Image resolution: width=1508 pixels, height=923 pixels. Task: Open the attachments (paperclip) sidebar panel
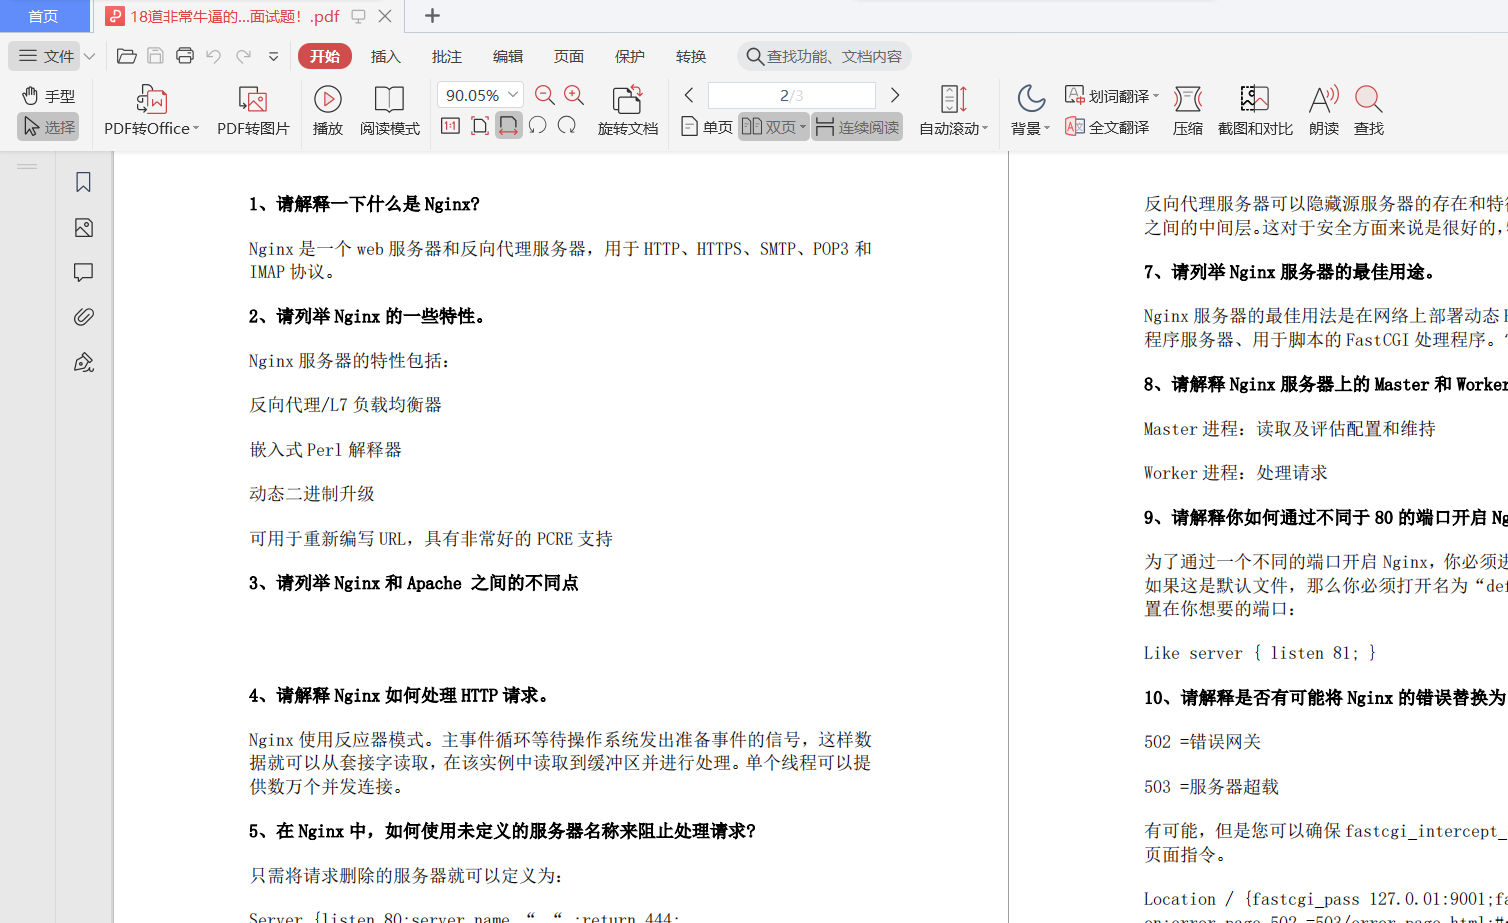tap(82, 317)
